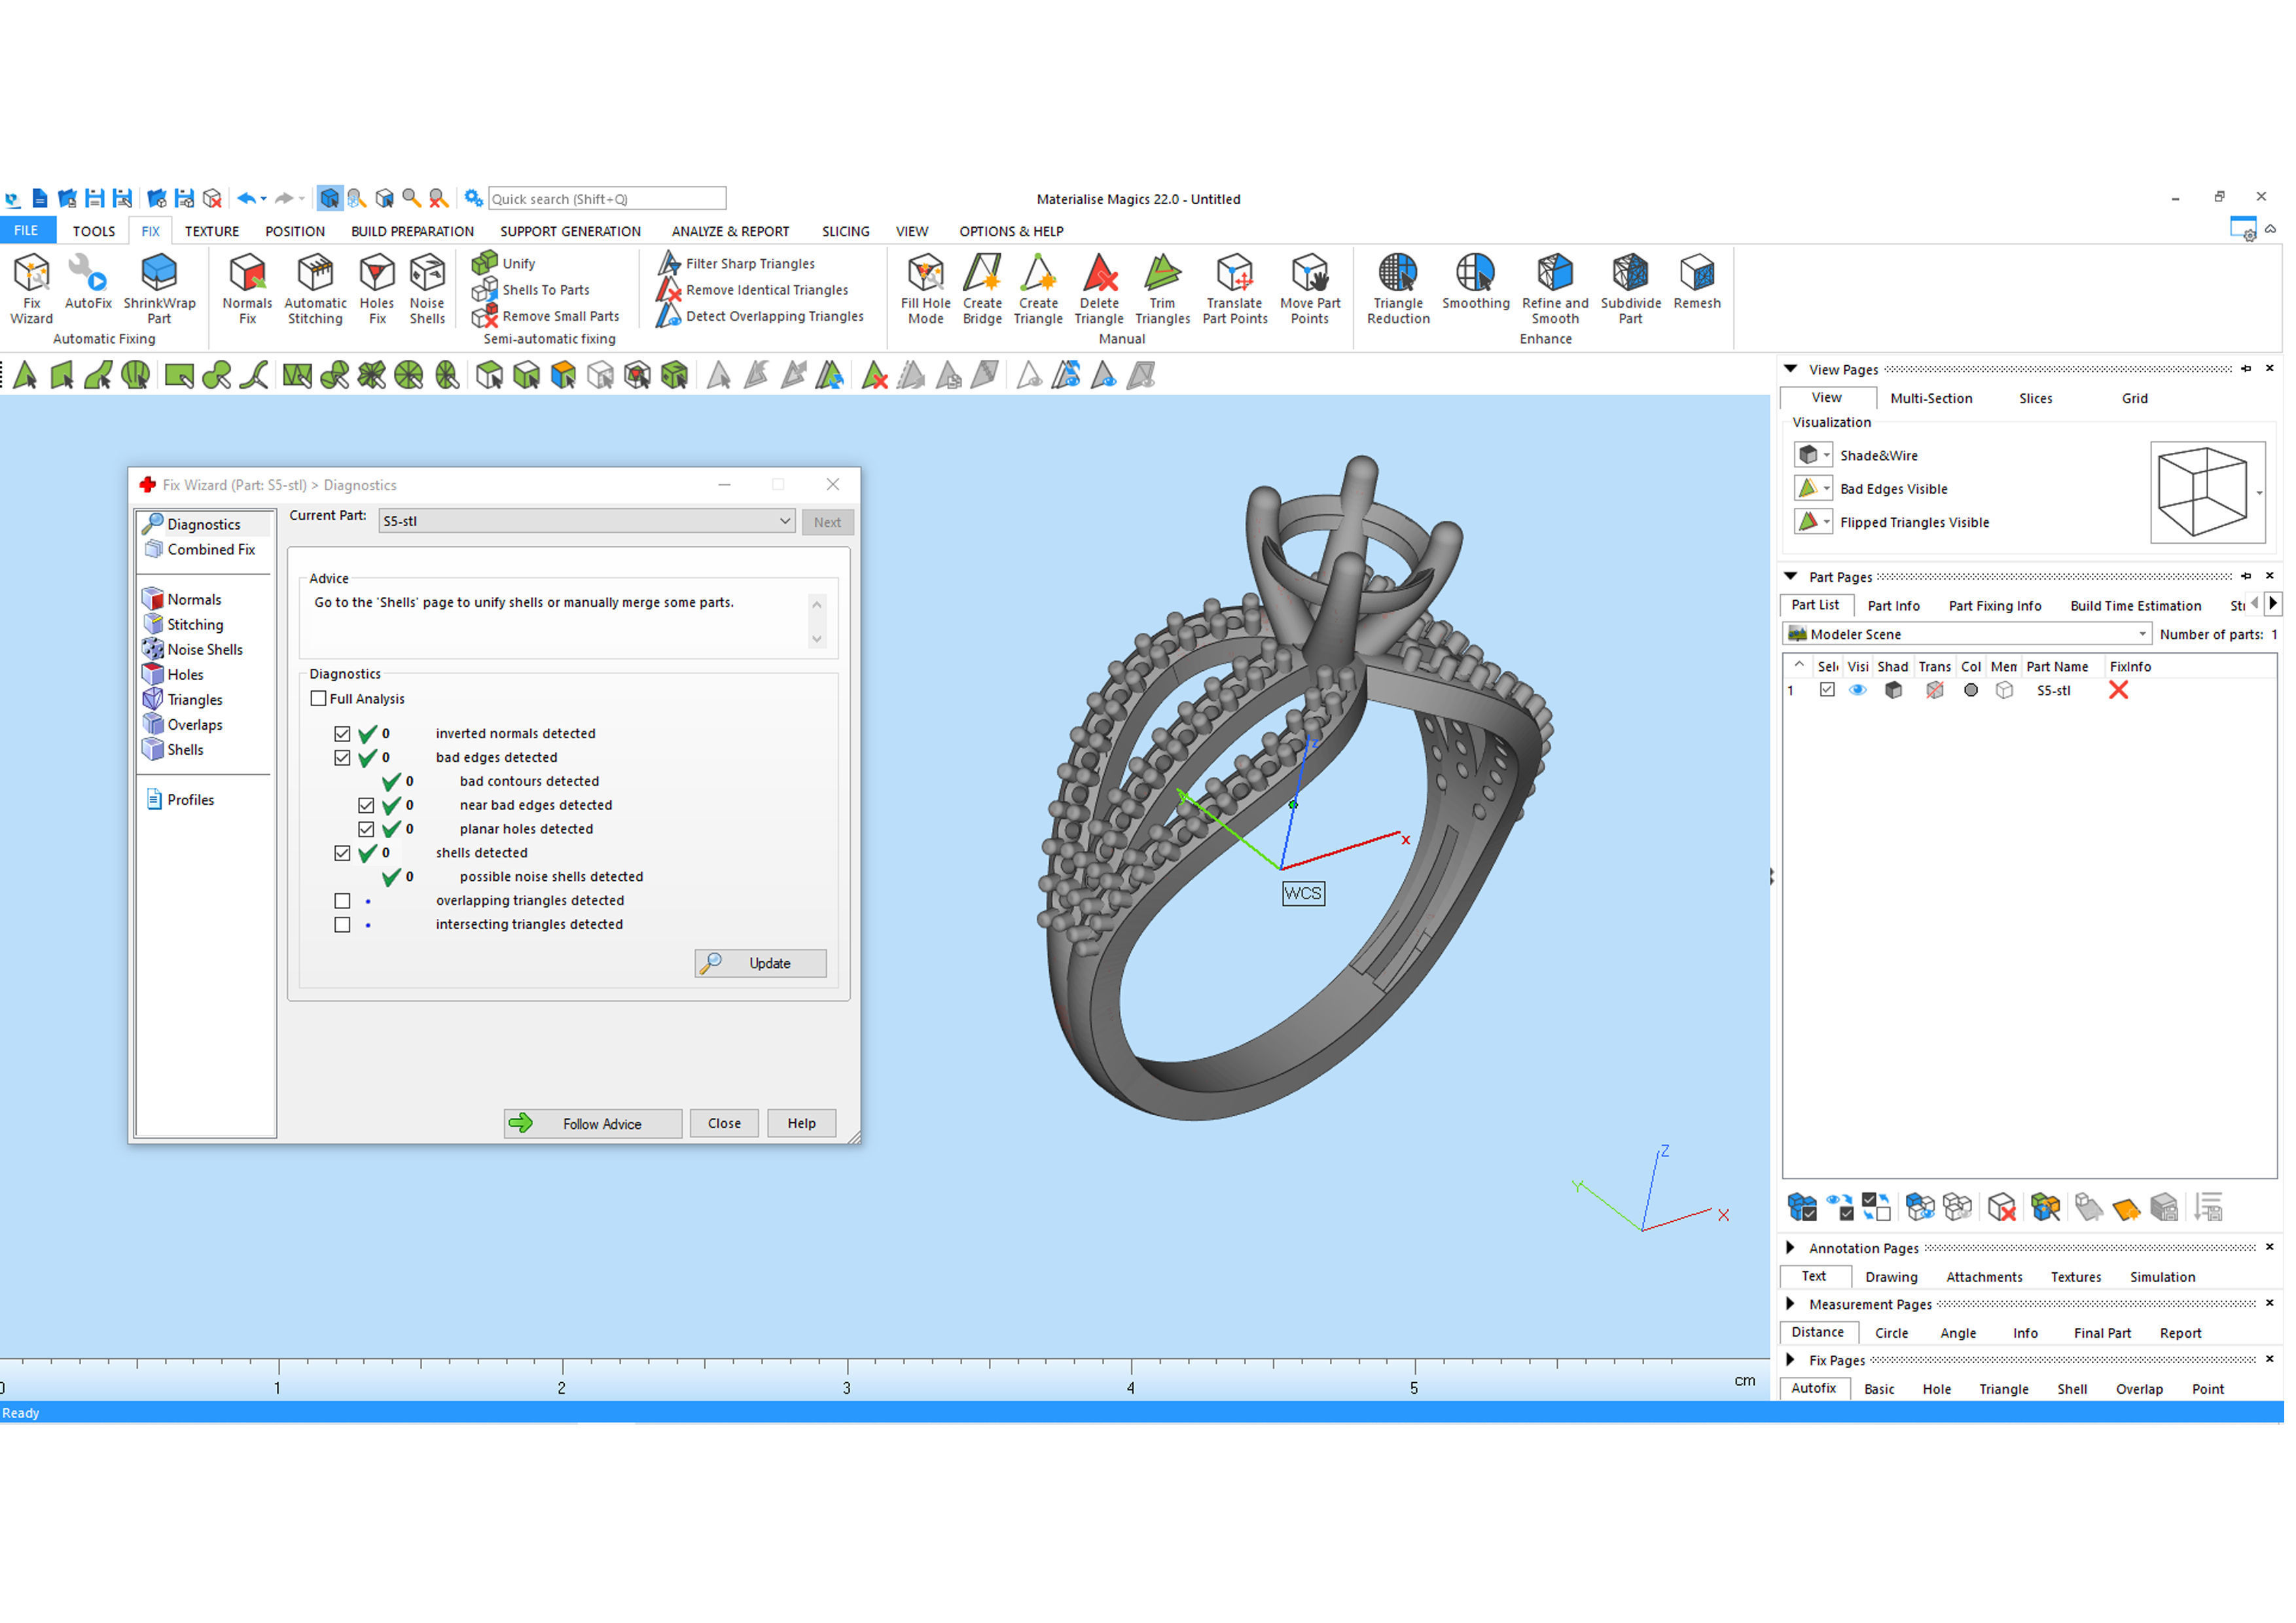Image resolution: width=2296 pixels, height=1623 pixels.
Task: Open Triangle Reduction
Action: 1398,289
